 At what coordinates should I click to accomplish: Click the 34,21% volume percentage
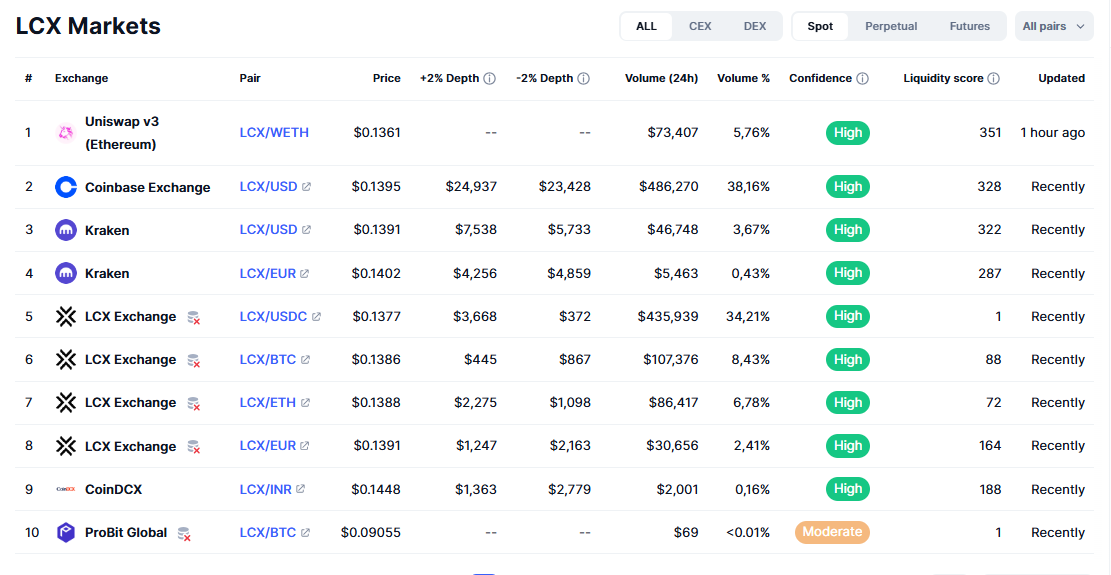(x=748, y=317)
